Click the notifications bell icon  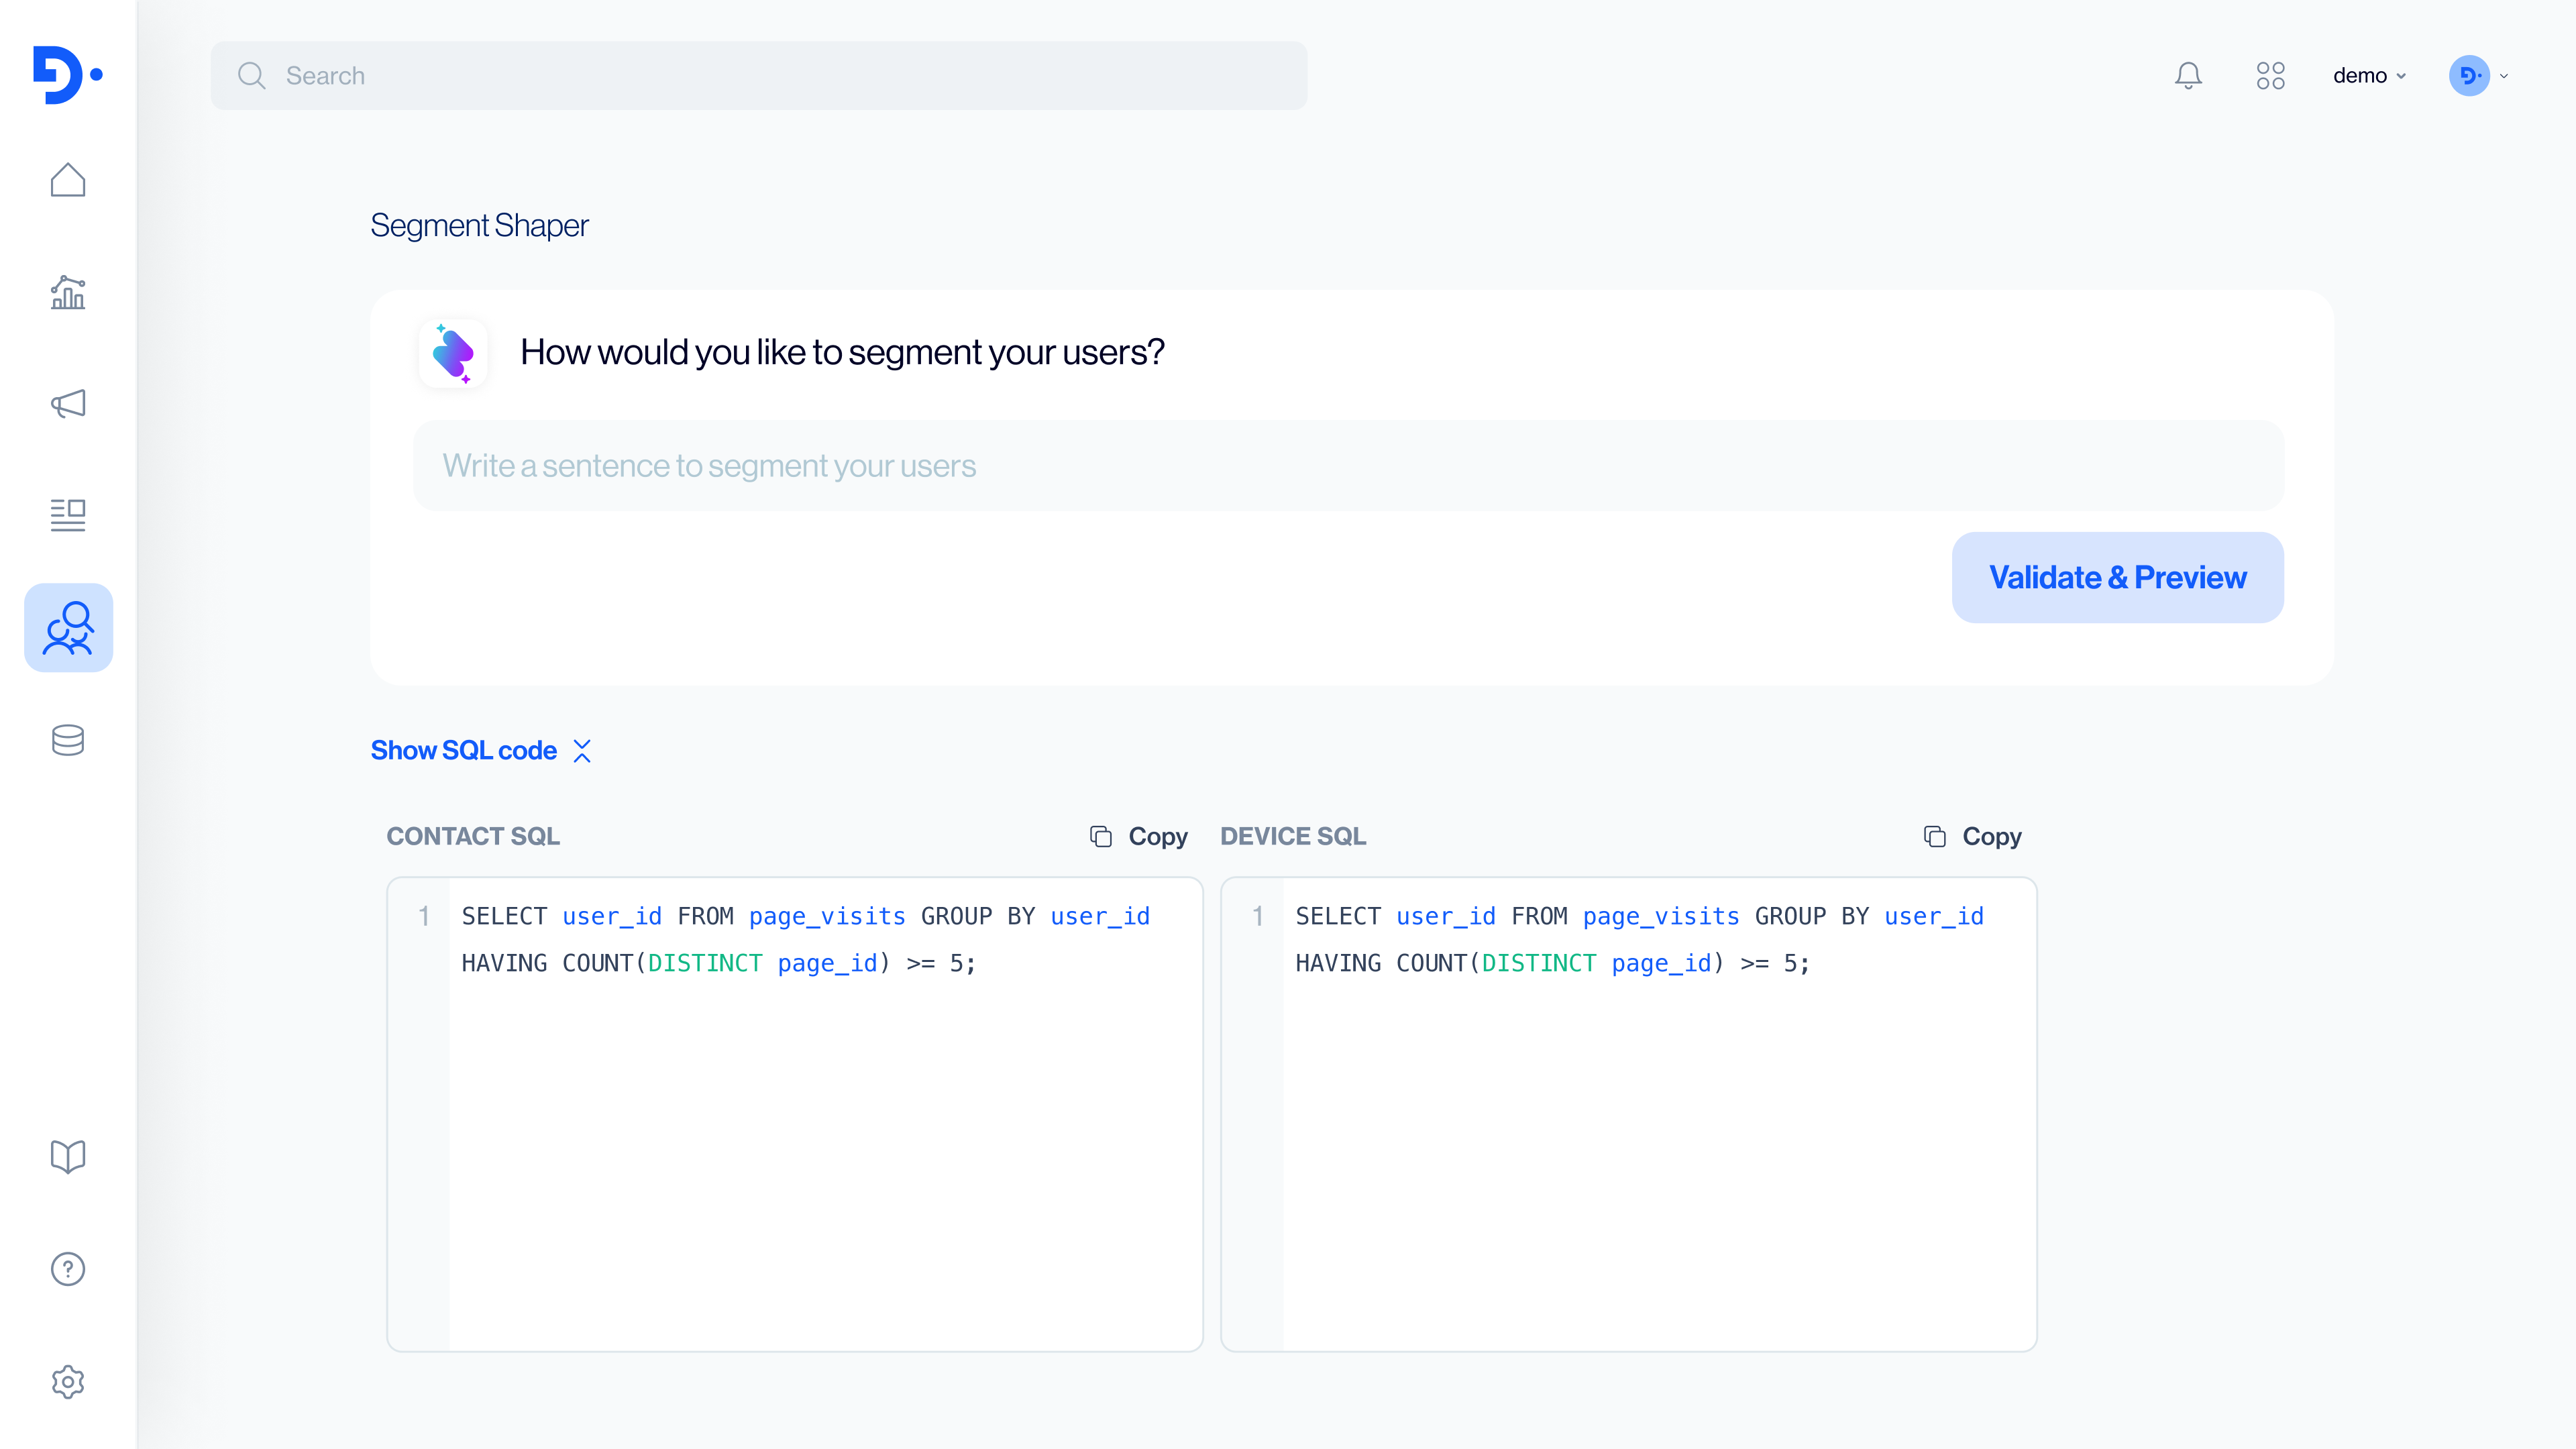pos(2188,76)
